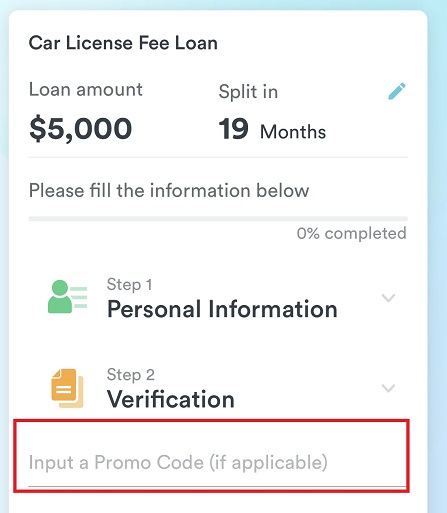The image size is (447, 513).
Task: Click the Car License Fee Loan heading
Action: [123, 43]
